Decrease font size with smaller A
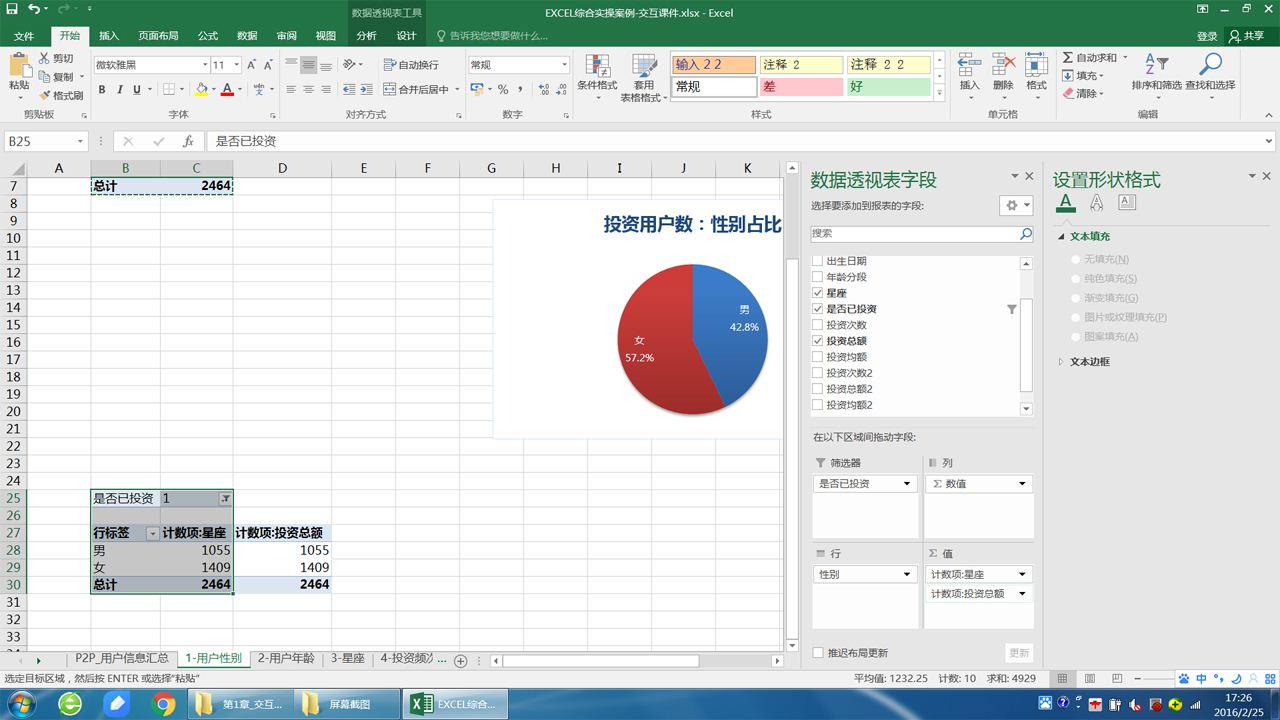Viewport: 1280px width, 720px height. pos(268,65)
